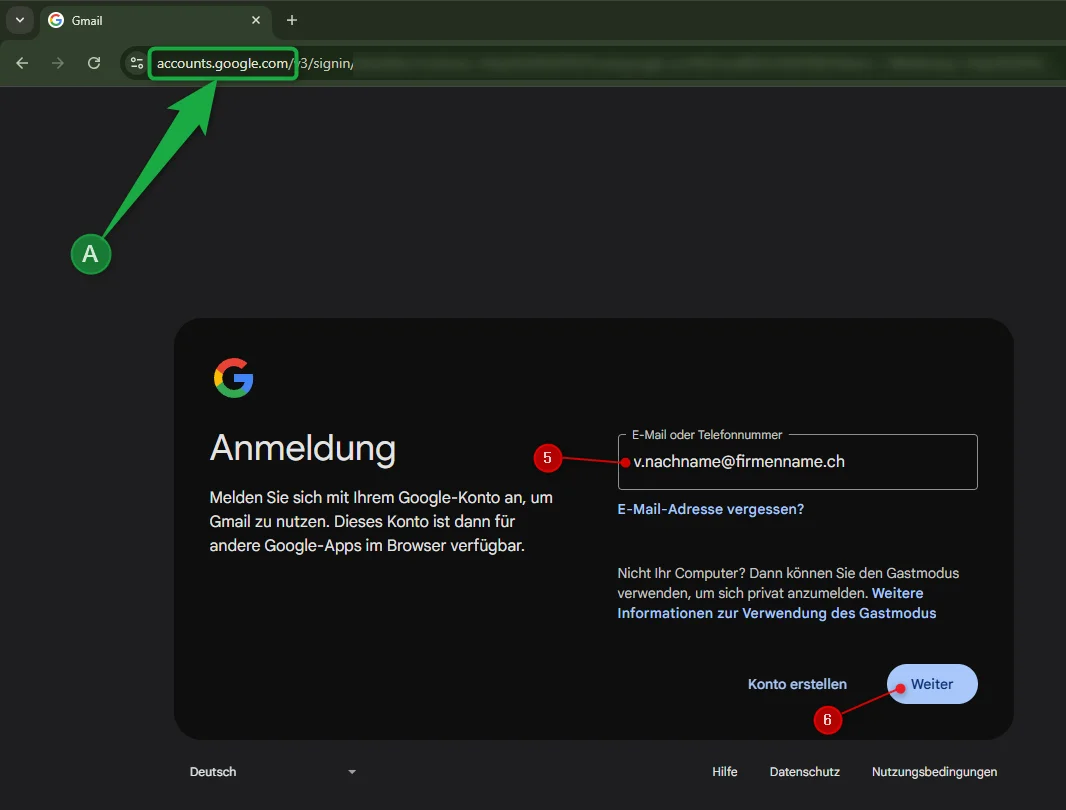Click the Anmeldung heading text
The image size is (1066, 810).
pos(303,448)
